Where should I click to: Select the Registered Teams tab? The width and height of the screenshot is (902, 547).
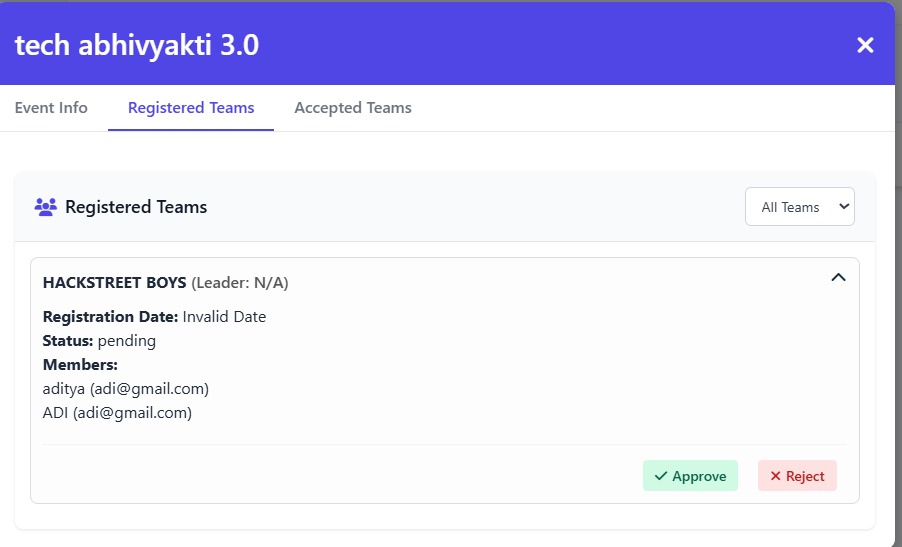(x=191, y=108)
